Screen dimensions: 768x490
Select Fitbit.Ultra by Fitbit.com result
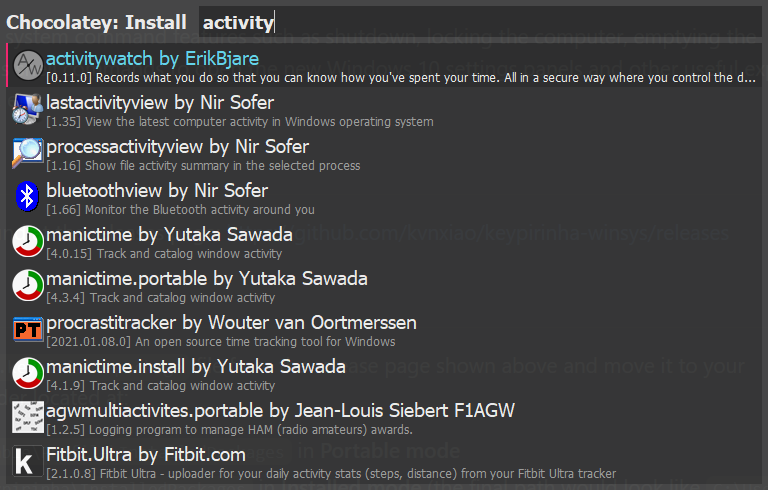(x=384, y=461)
